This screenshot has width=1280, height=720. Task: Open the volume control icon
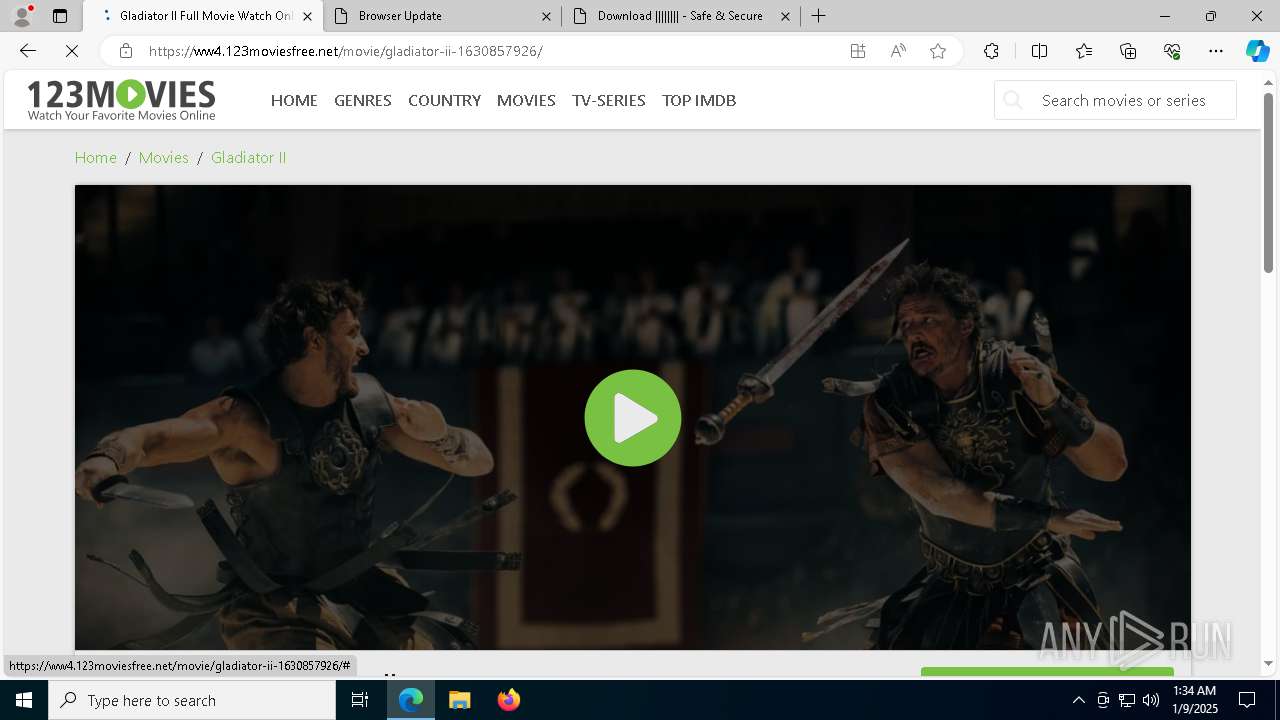tap(1151, 700)
